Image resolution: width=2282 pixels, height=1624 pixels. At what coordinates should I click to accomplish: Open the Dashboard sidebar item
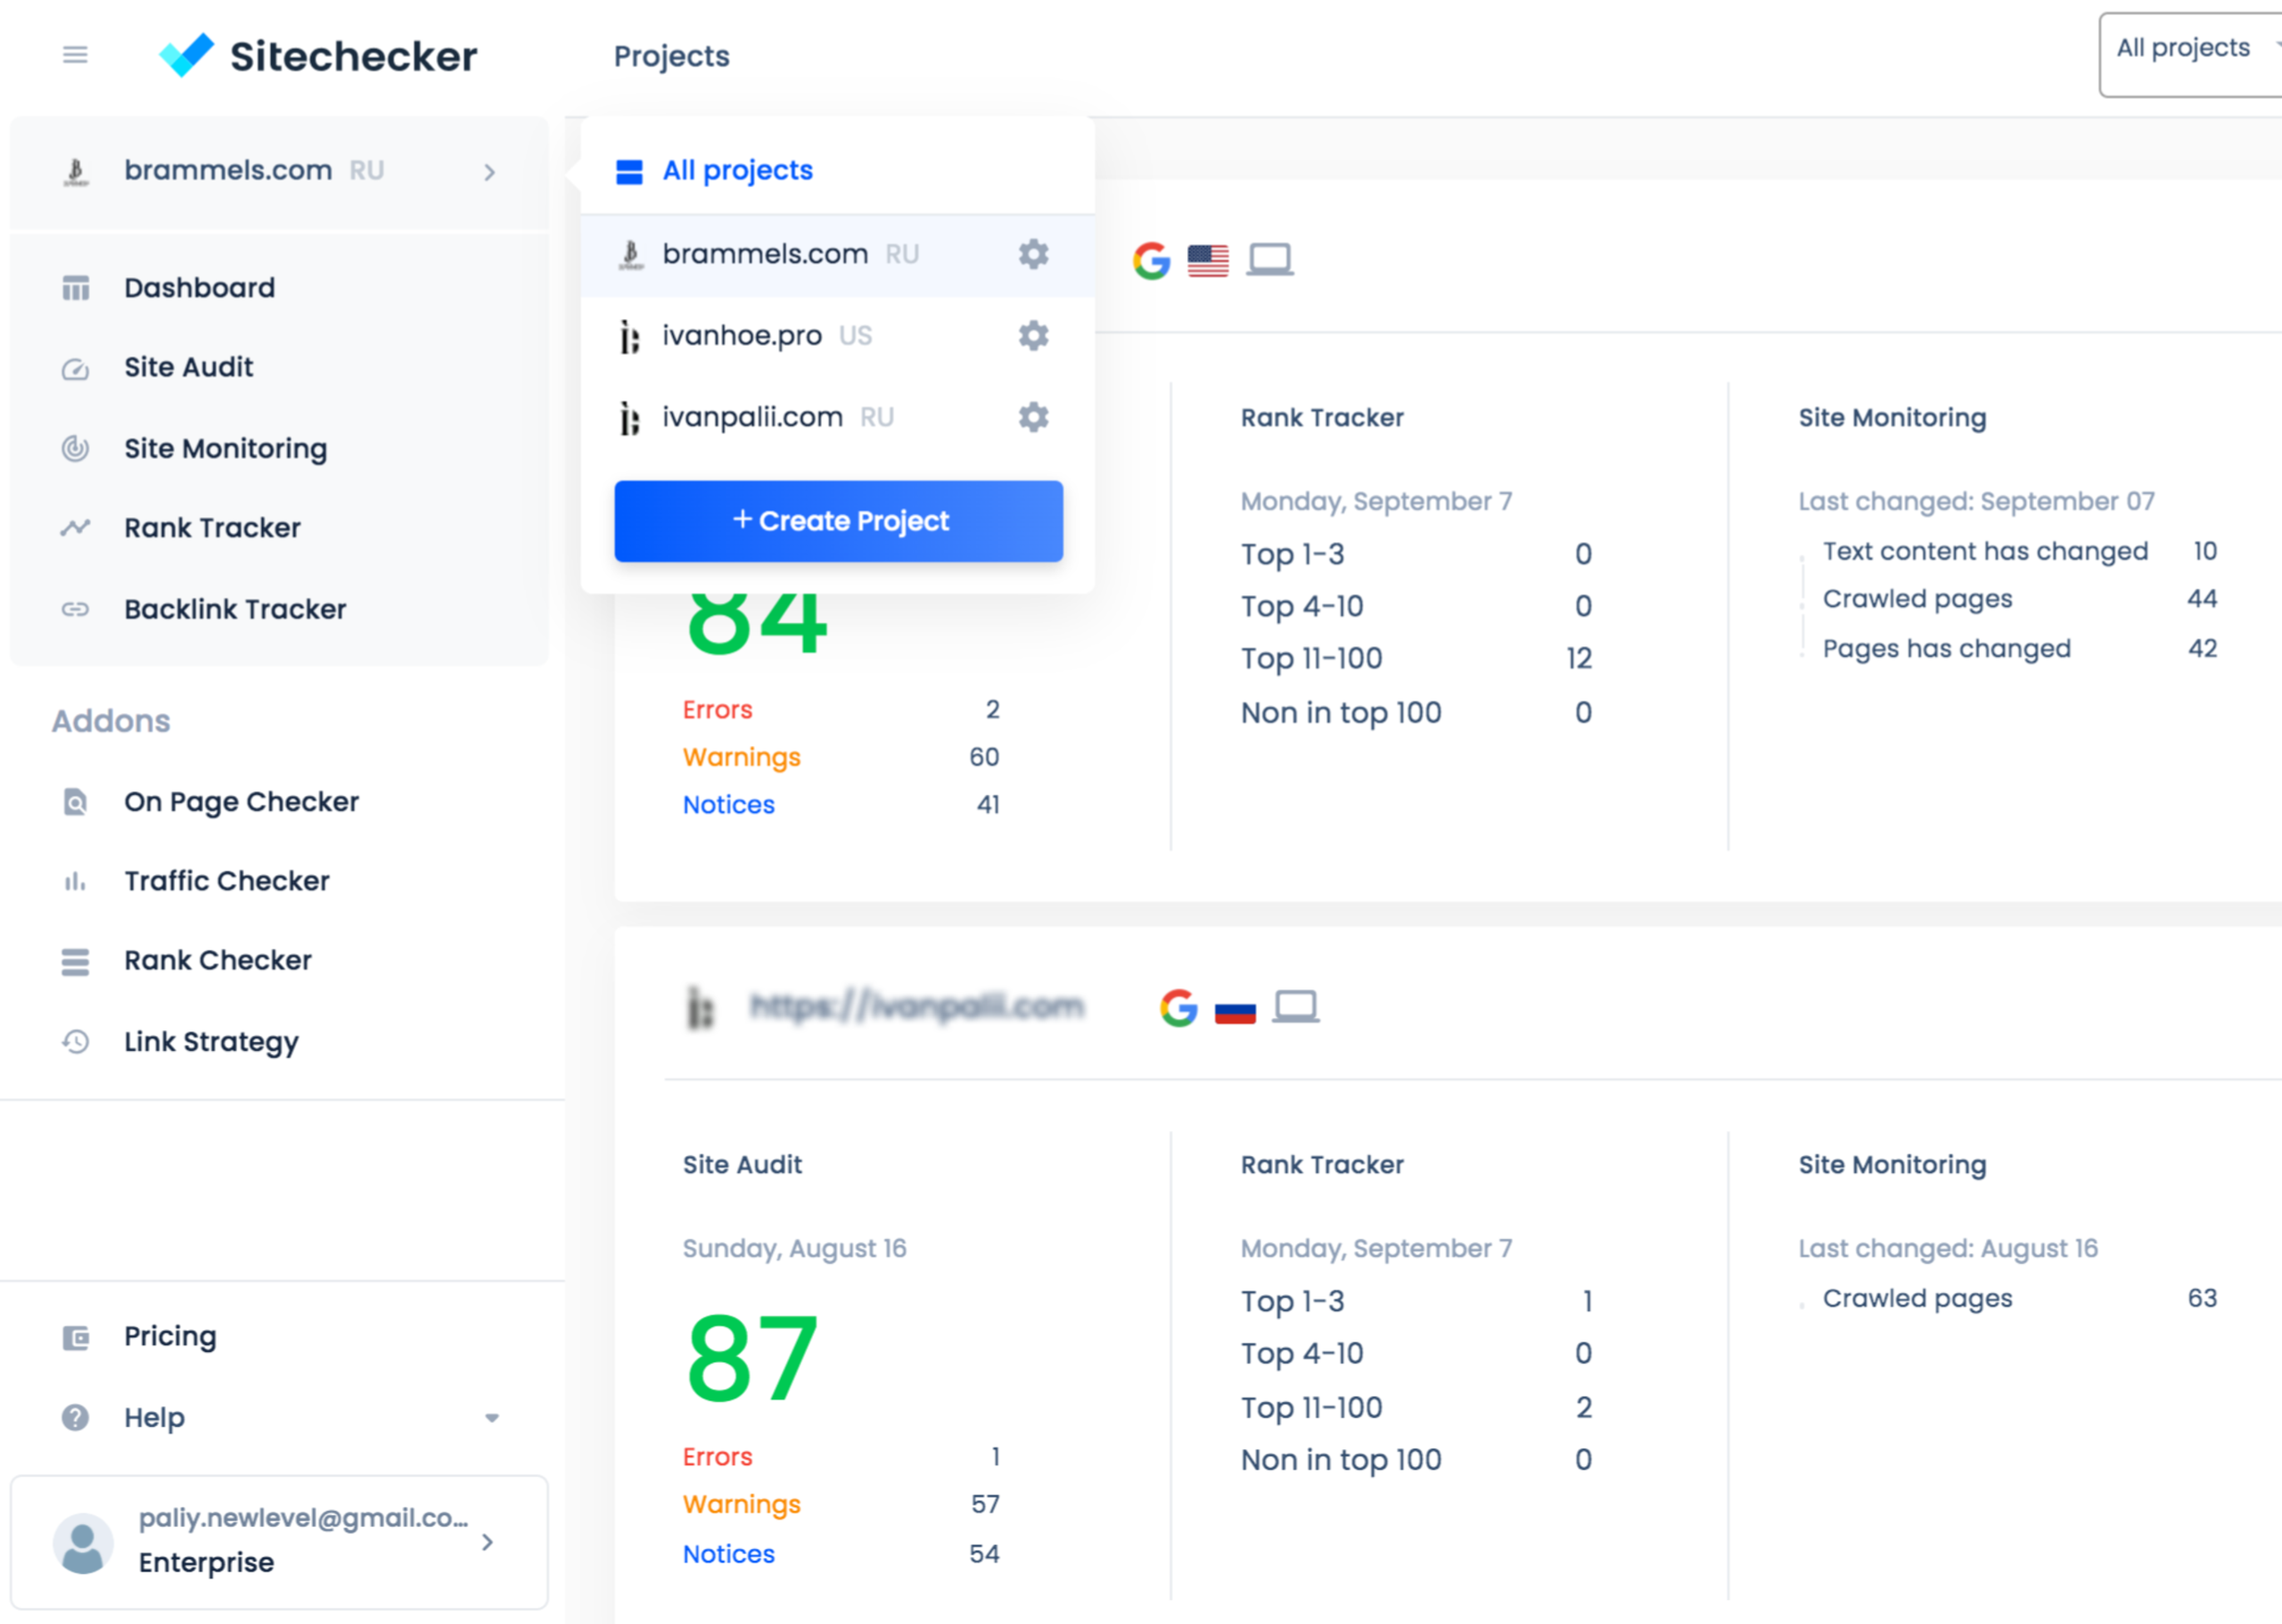(x=199, y=288)
